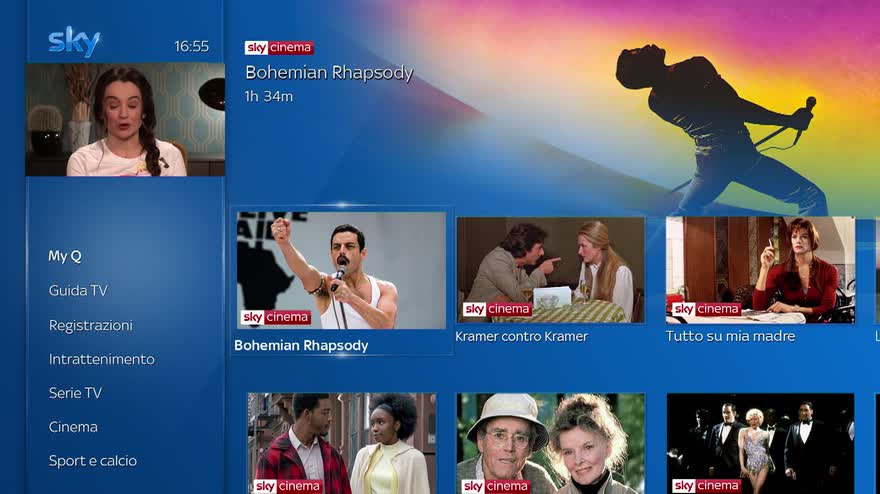This screenshot has height=494, width=880.
Task: Click Sky Cinema badge on the elderly couple tile
Action: (x=496, y=486)
